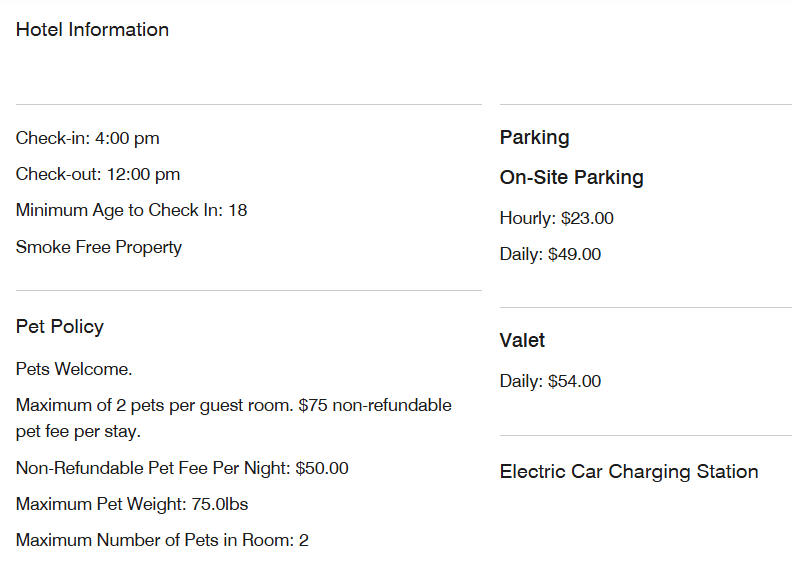The height and width of the screenshot is (571, 792).
Task: Click Minimum Age to Check In line
Action: tap(131, 210)
